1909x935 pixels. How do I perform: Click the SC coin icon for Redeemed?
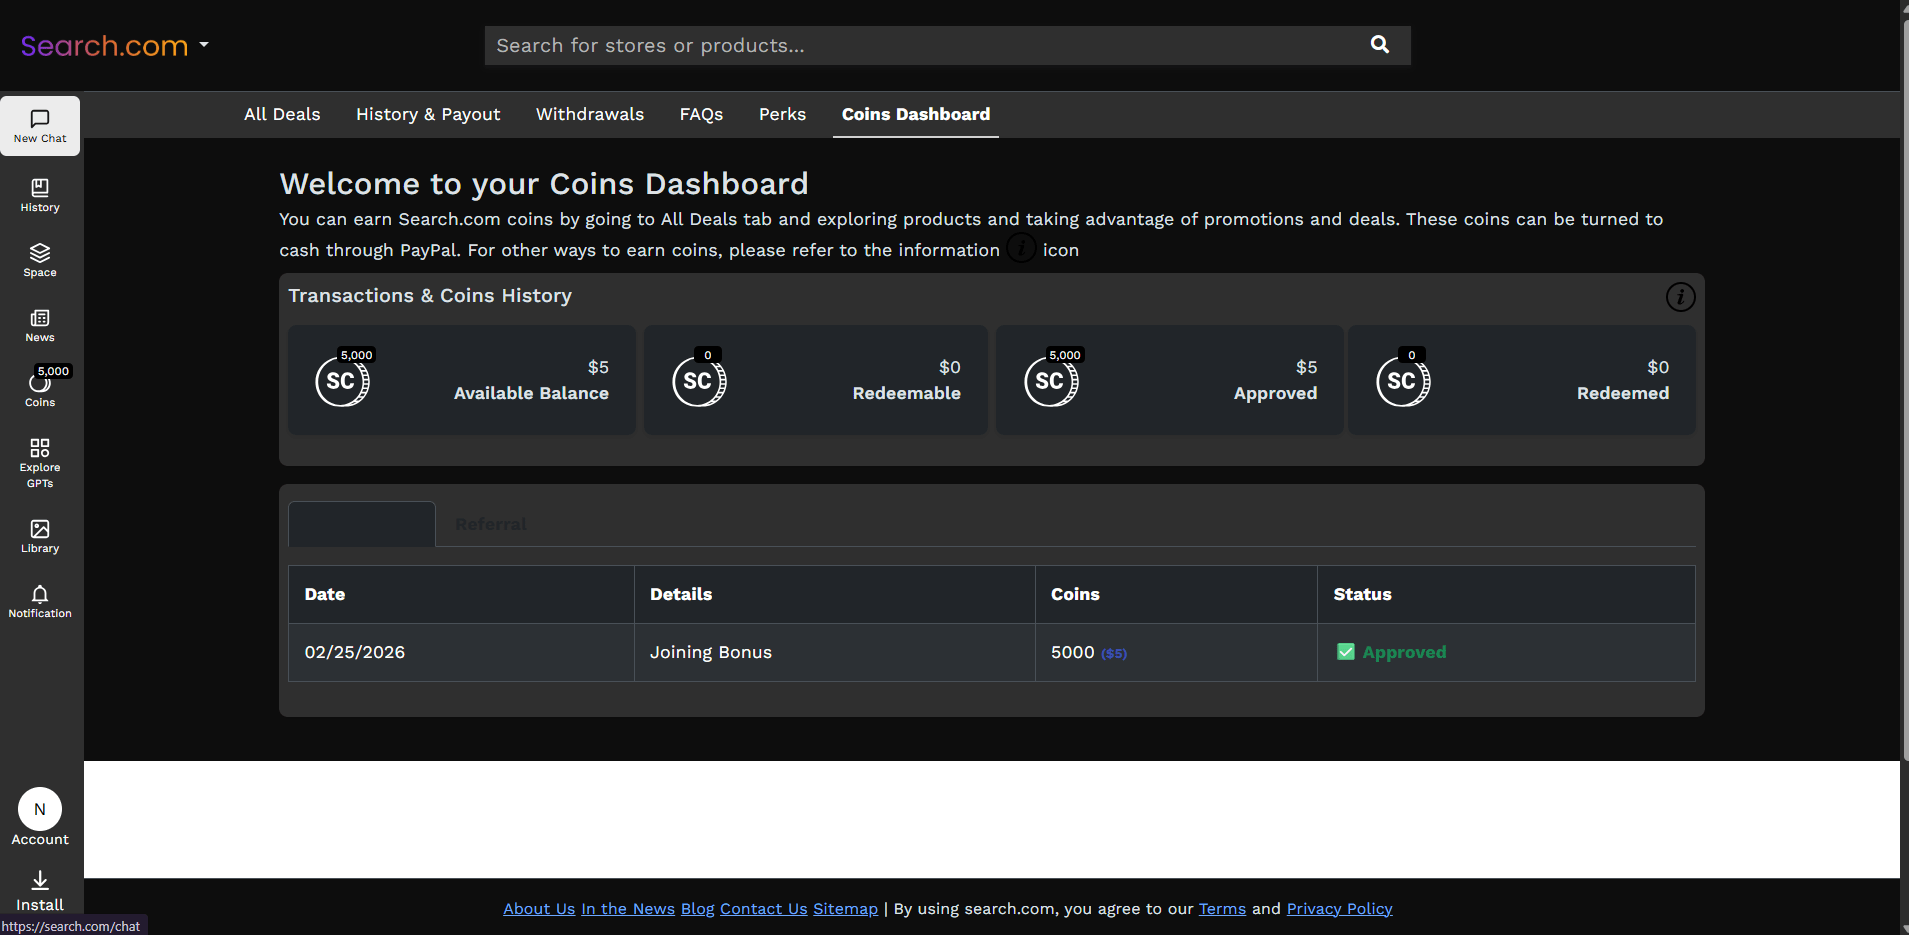[x=1403, y=380]
